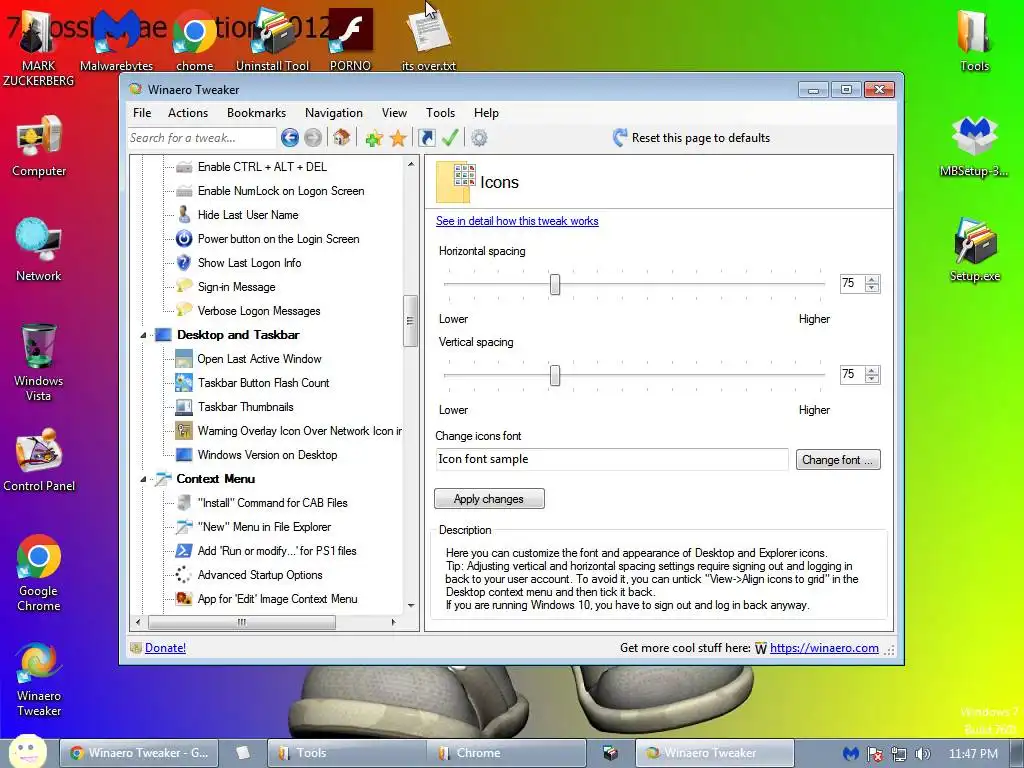Click the tree panel vertical scrollbar thumb

(410, 321)
